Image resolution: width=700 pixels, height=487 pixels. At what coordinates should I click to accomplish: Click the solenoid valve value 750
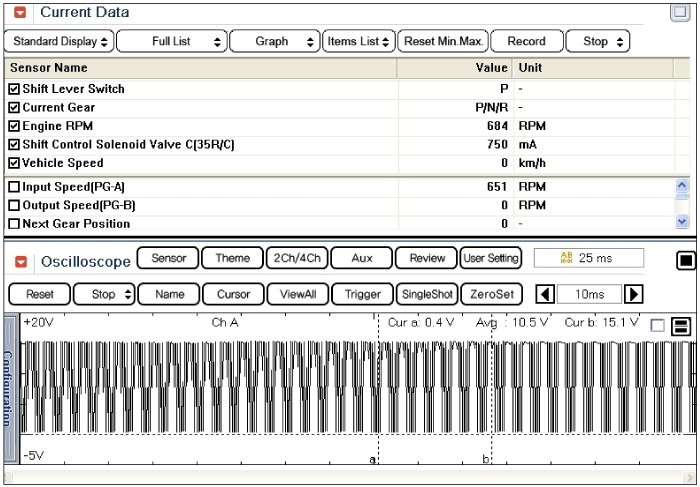497,145
